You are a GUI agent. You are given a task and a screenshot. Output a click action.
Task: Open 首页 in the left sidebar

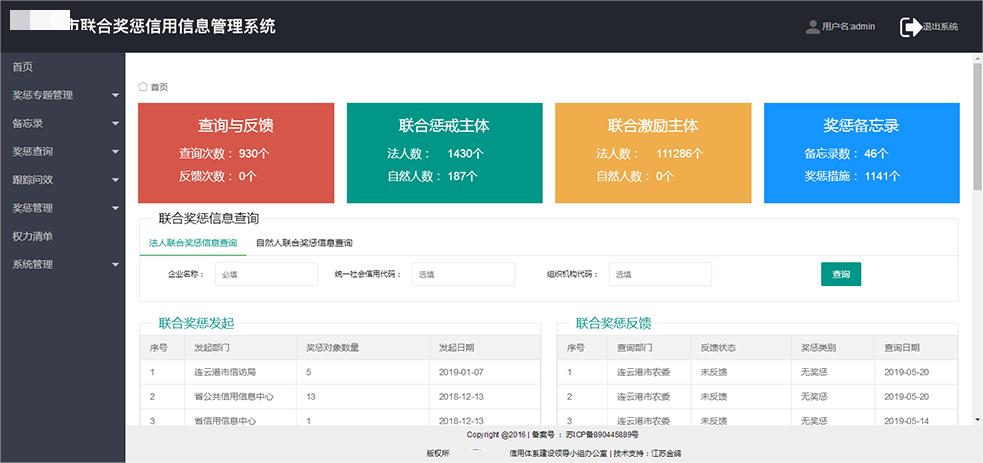(x=23, y=67)
